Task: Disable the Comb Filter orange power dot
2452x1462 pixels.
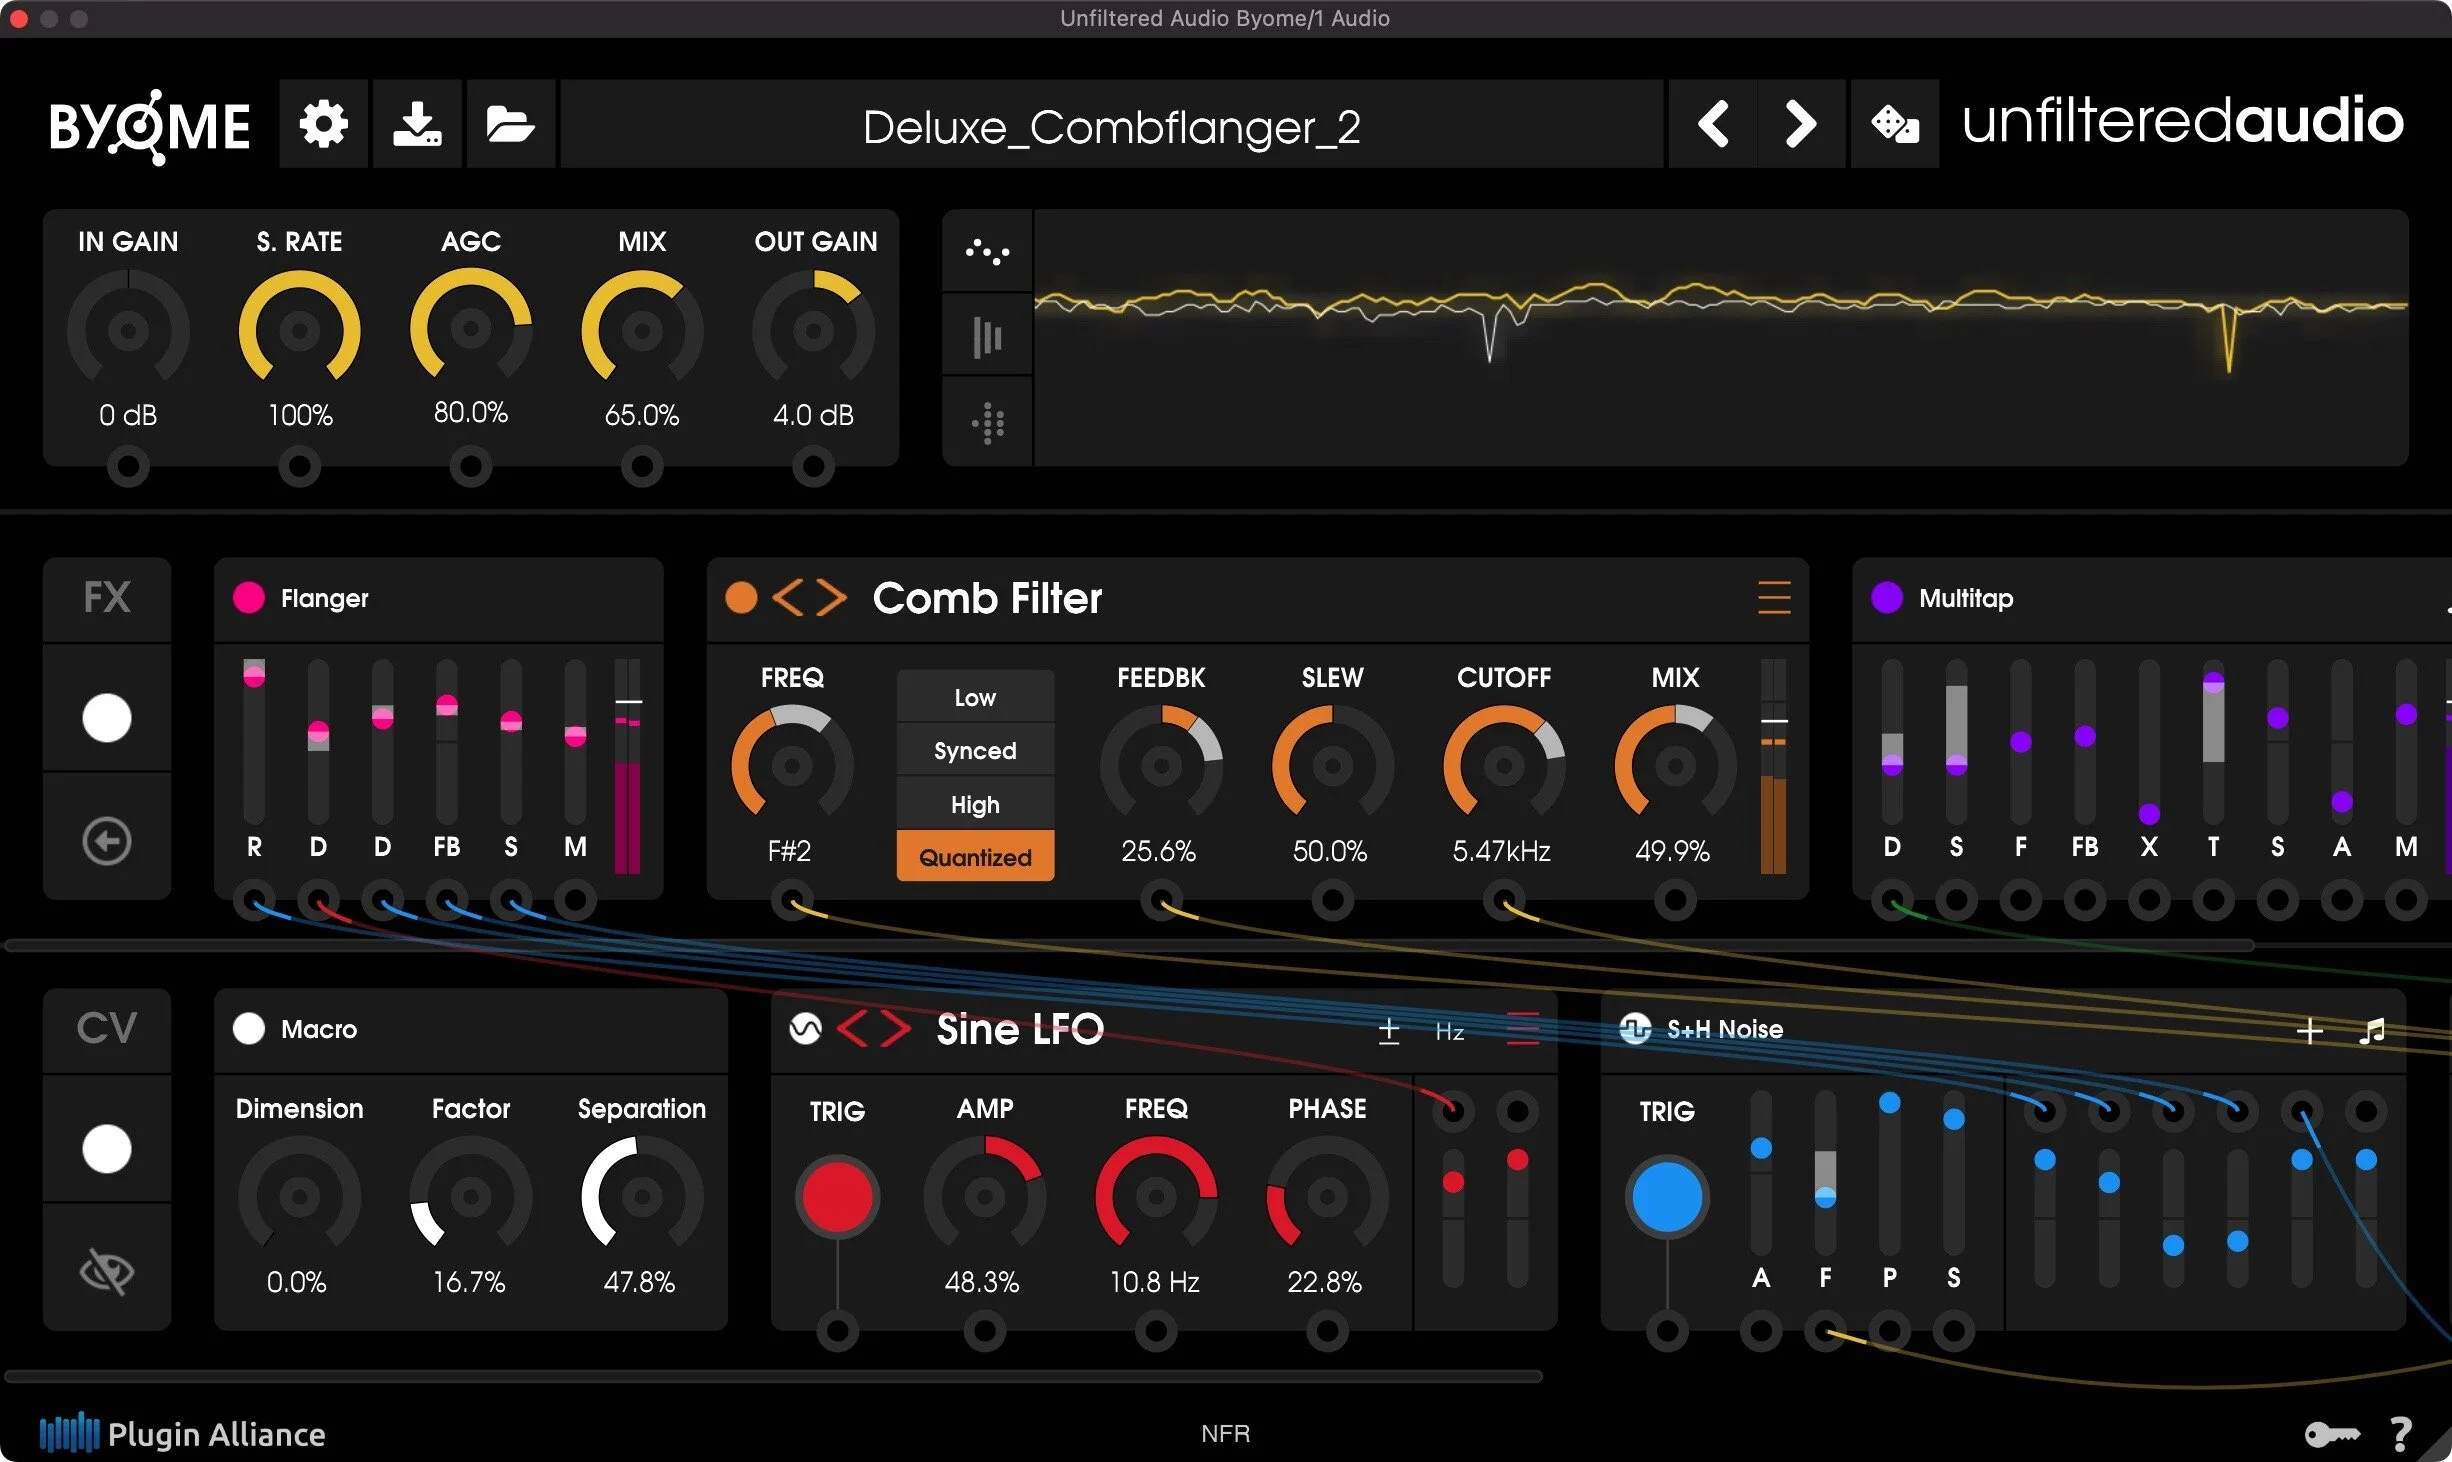Action: [741, 598]
